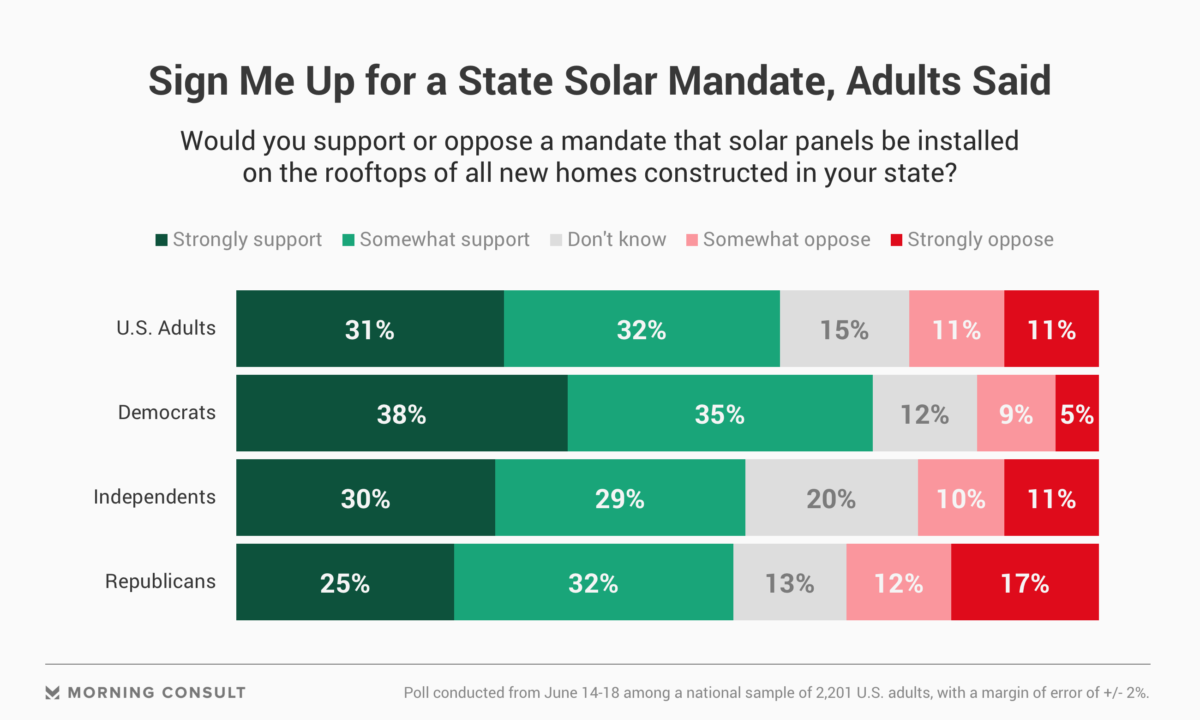Screen dimensions: 1200x720
Task: Click the U.S. Adults row label
Action: pyautogui.click(x=165, y=327)
